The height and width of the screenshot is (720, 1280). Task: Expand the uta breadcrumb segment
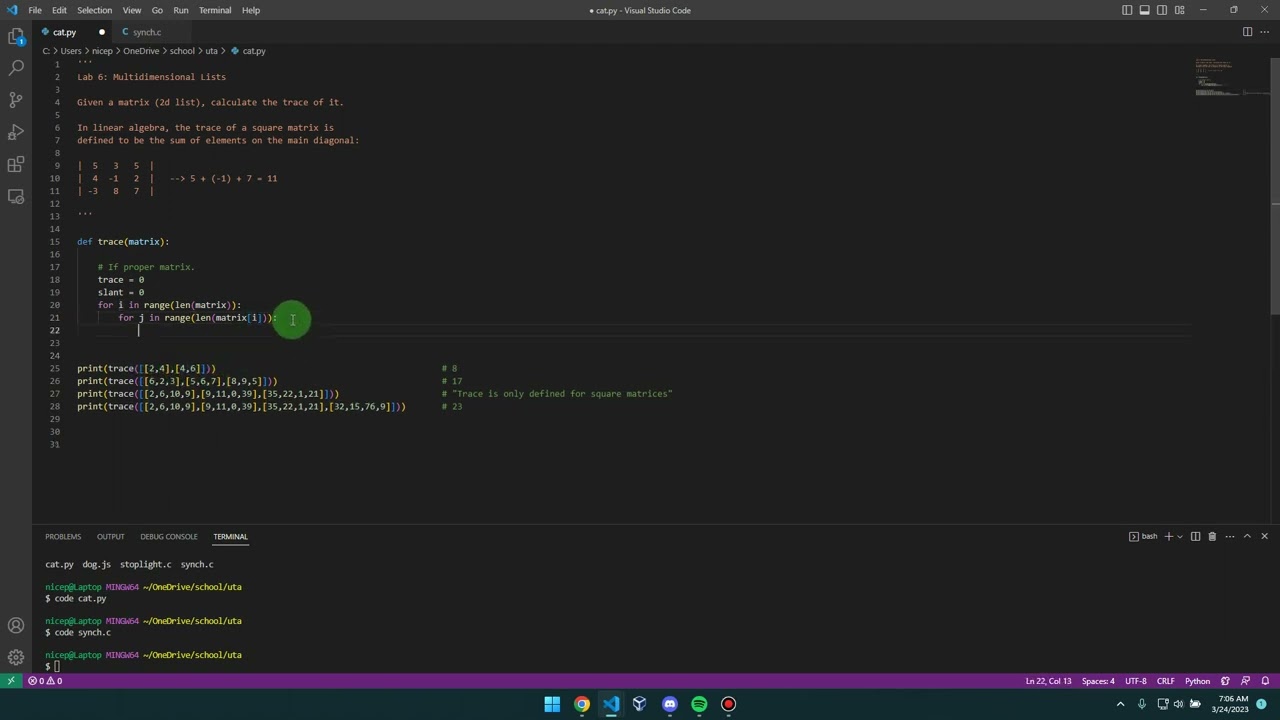(x=211, y=51)
